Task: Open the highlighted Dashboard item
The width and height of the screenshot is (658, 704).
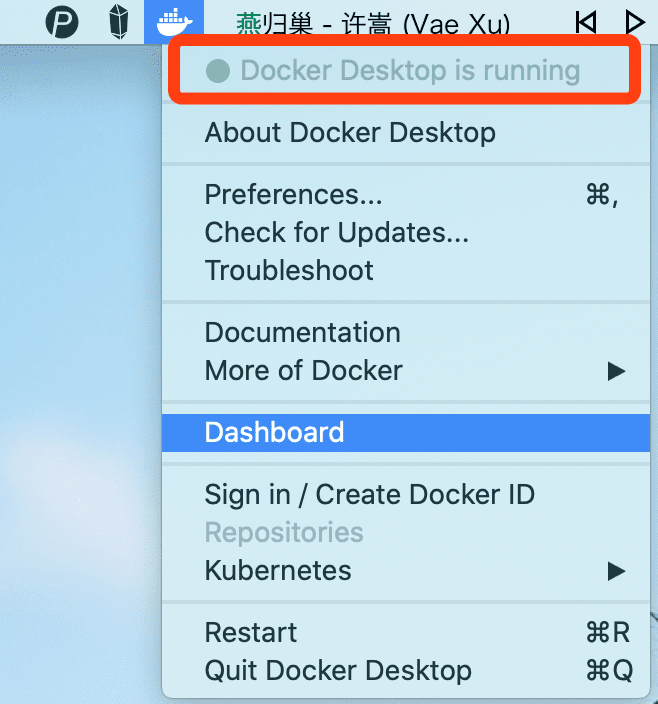Action: coord(406,432)
